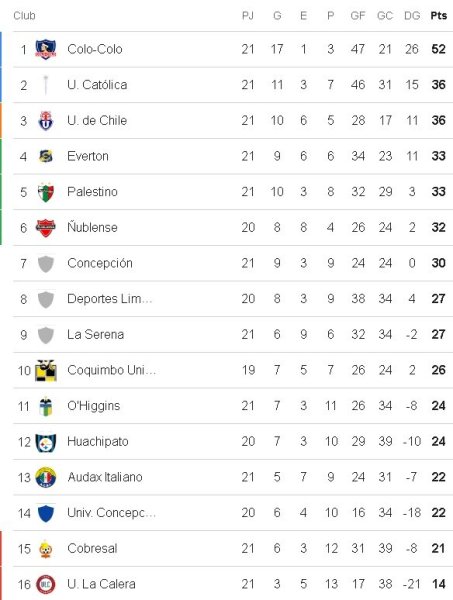Click Colo-Colo's 52 points value

(x=439, y=49)
